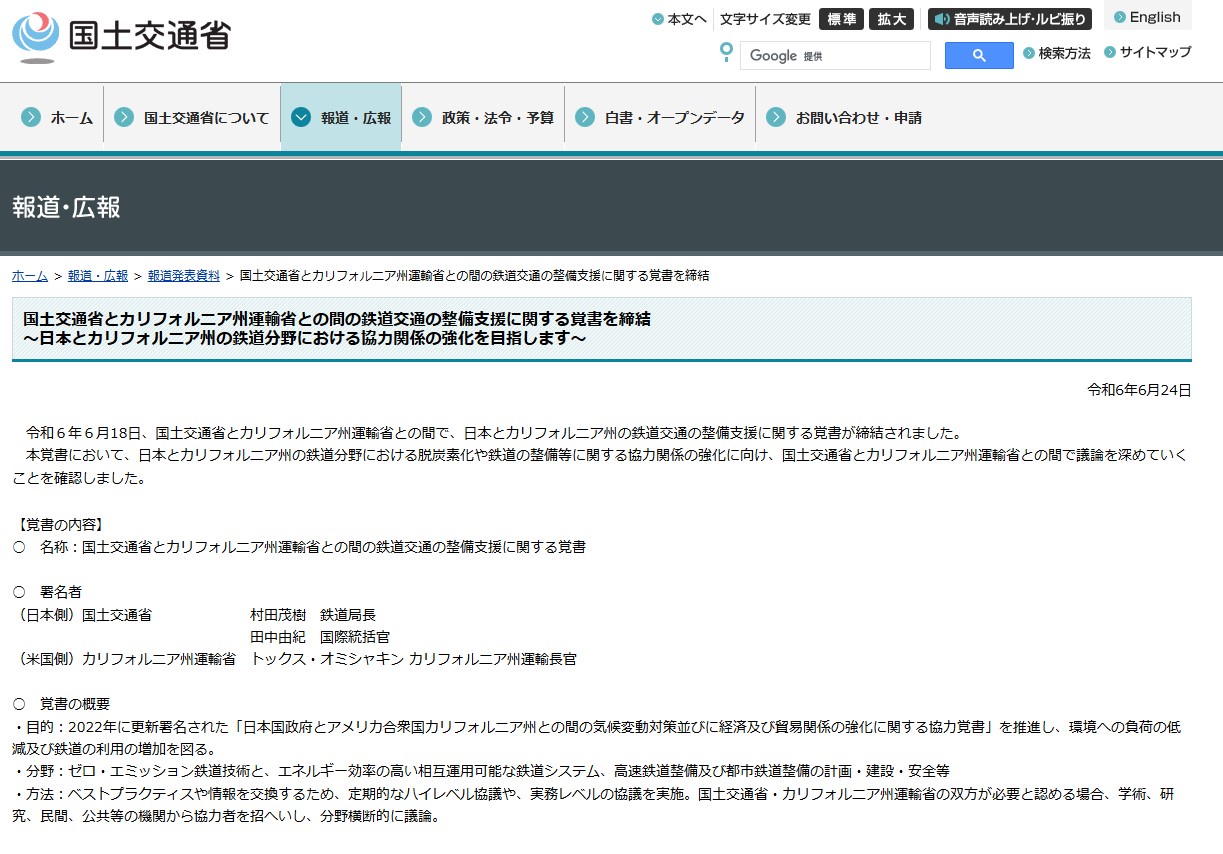Click the arrow icon beside サイトマップ
This screenshot has width=1223, height=854.
[x=1109, y=53]
